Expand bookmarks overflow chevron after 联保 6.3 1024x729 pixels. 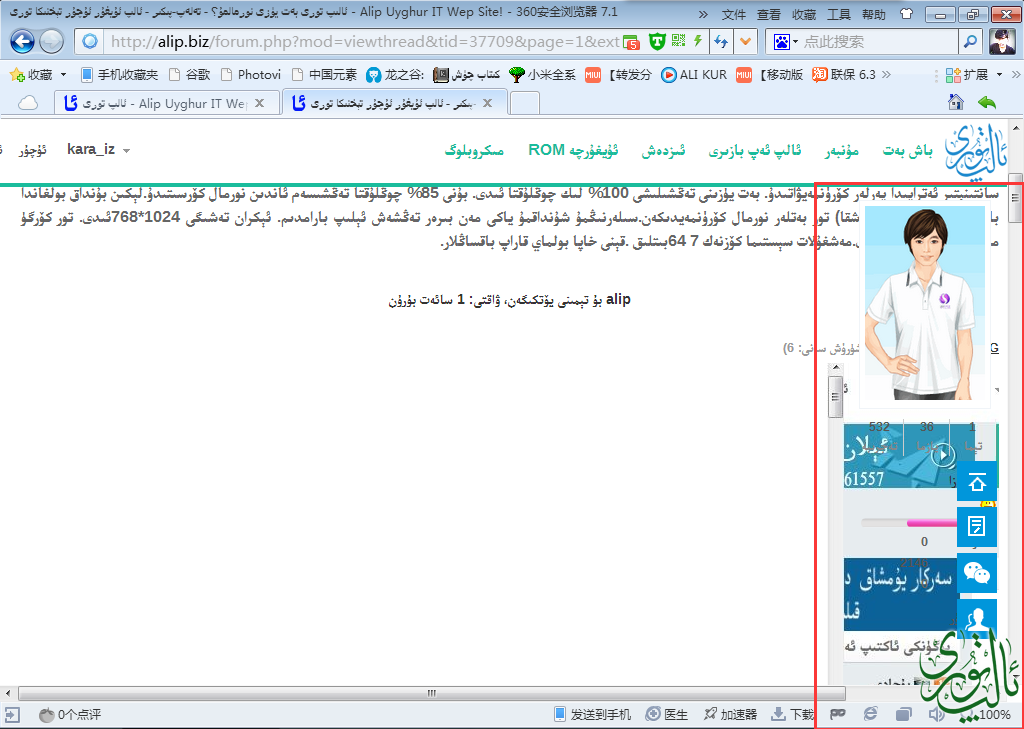tap(886, 74)
